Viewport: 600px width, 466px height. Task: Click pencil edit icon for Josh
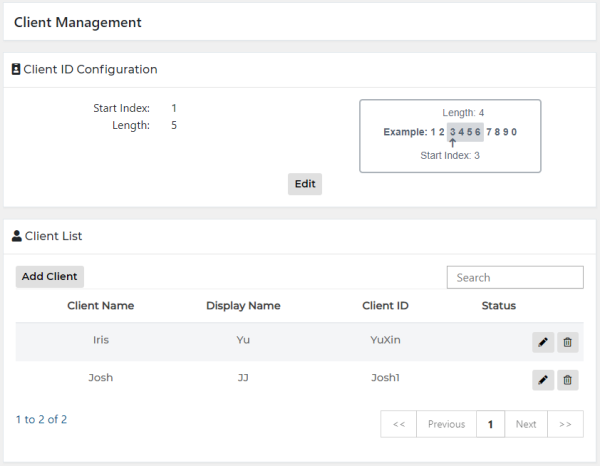click(x=543, y=379)
